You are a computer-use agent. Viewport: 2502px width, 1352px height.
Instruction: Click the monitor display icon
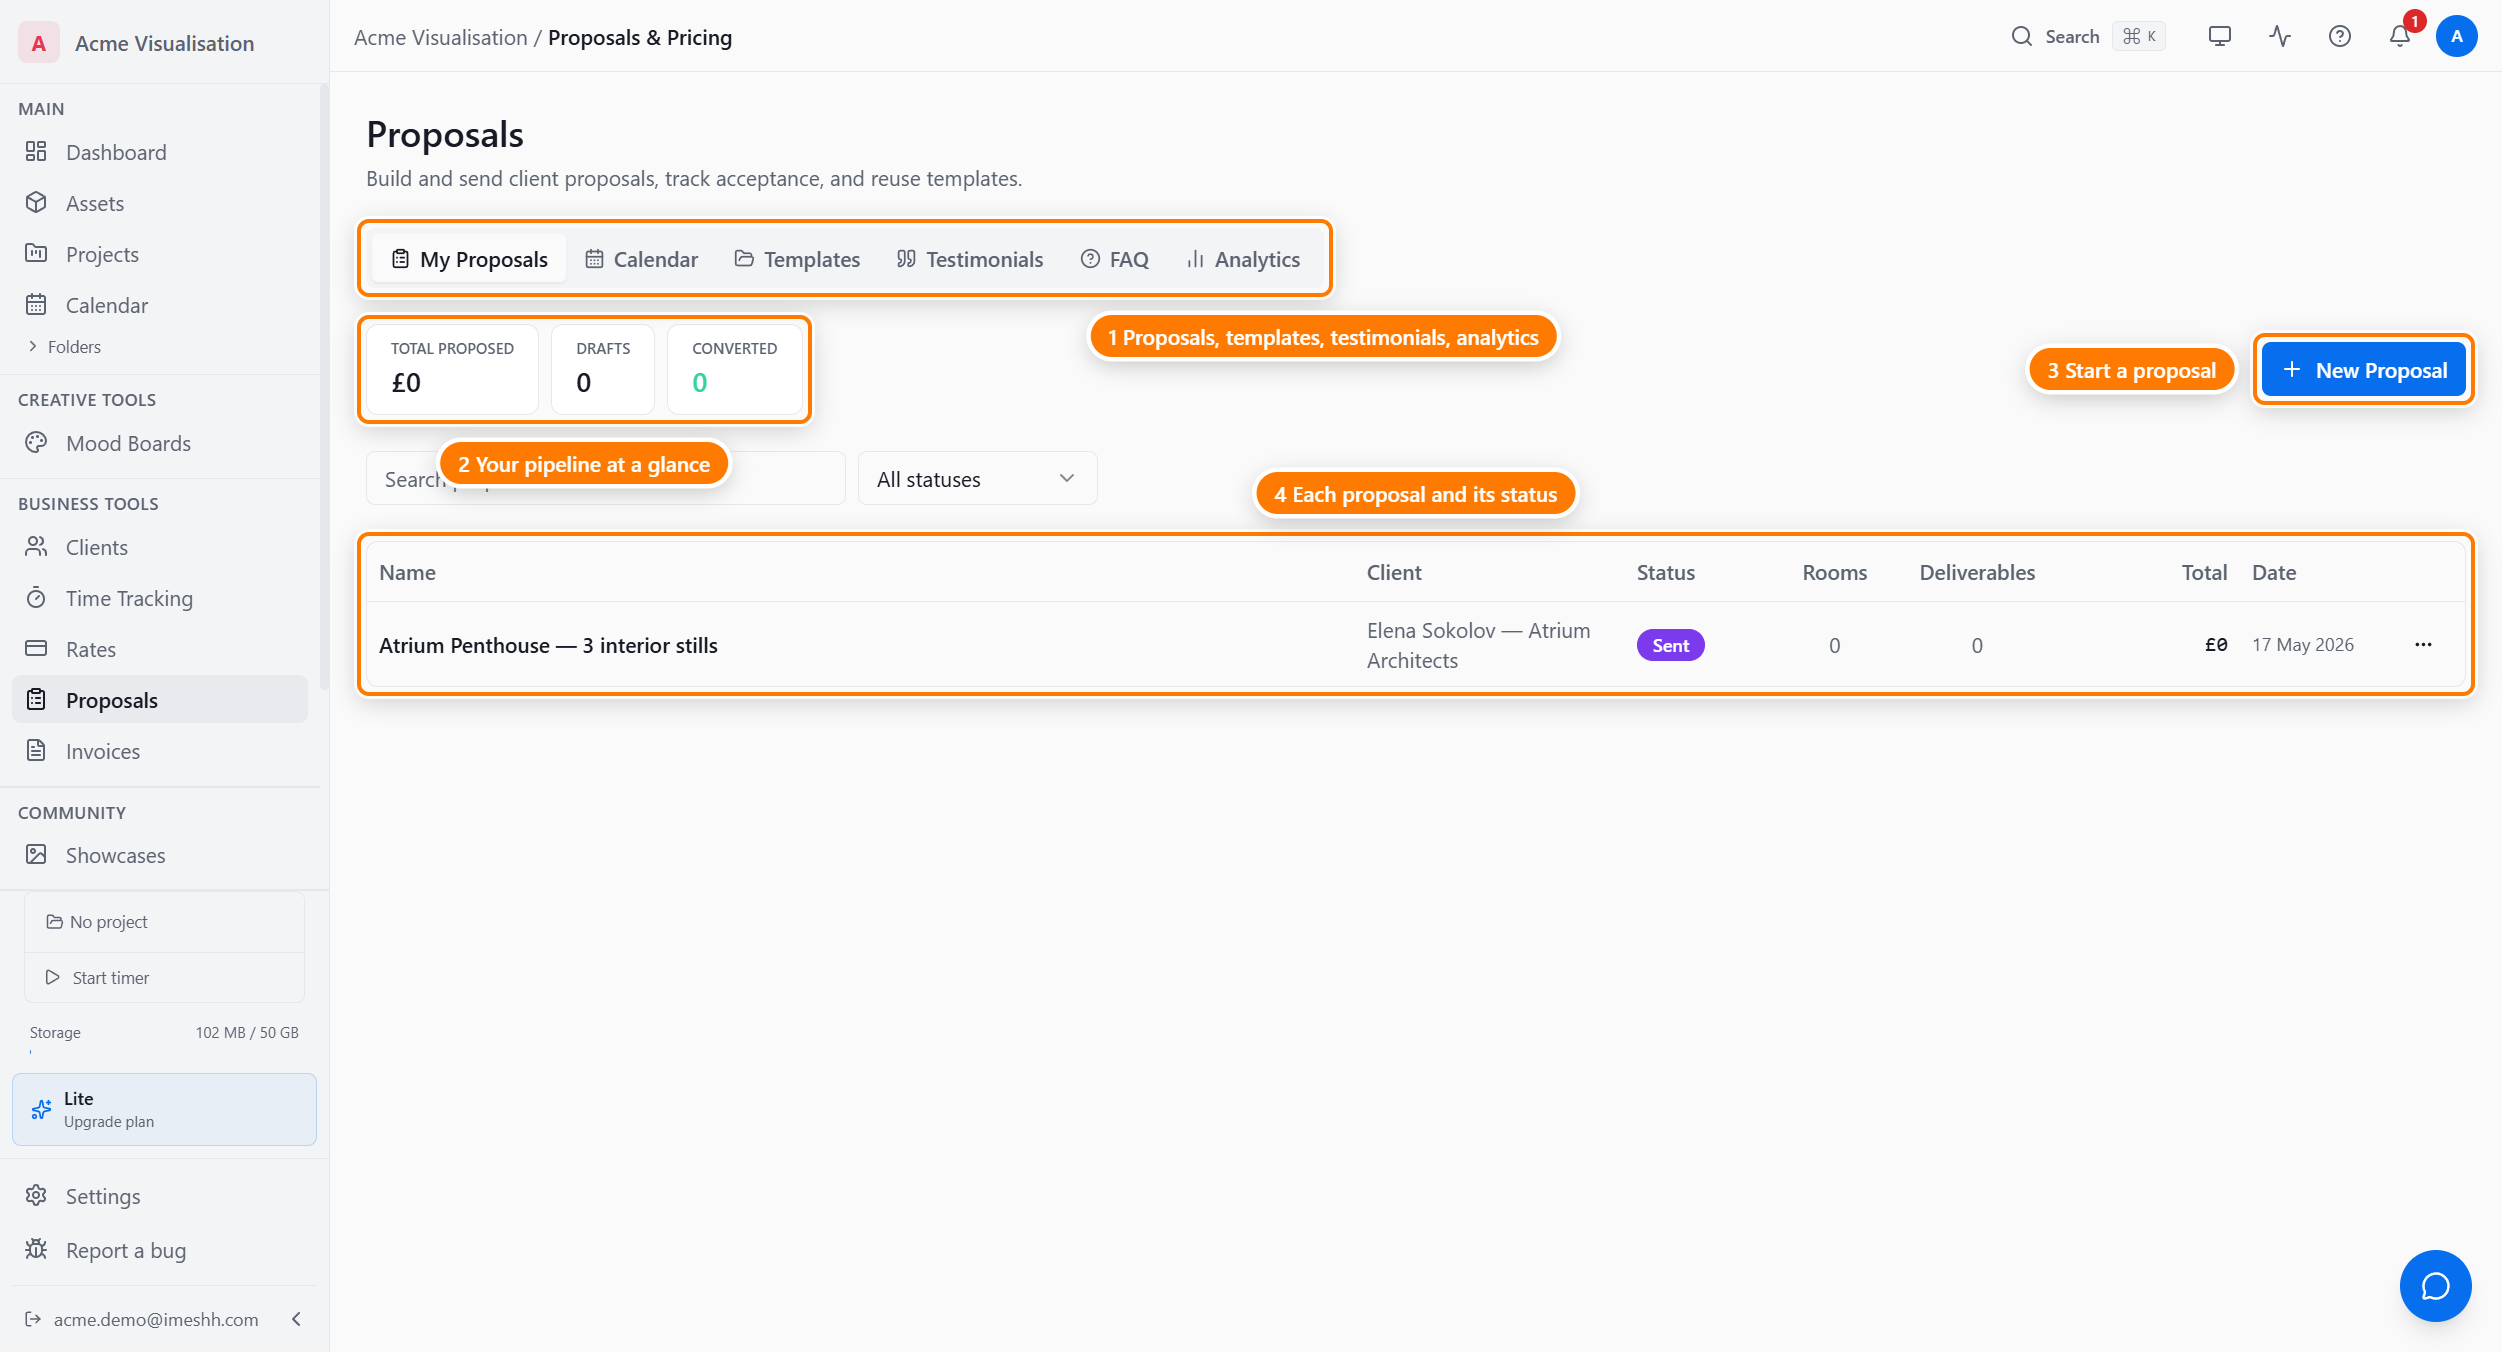tap(2220, 36)
